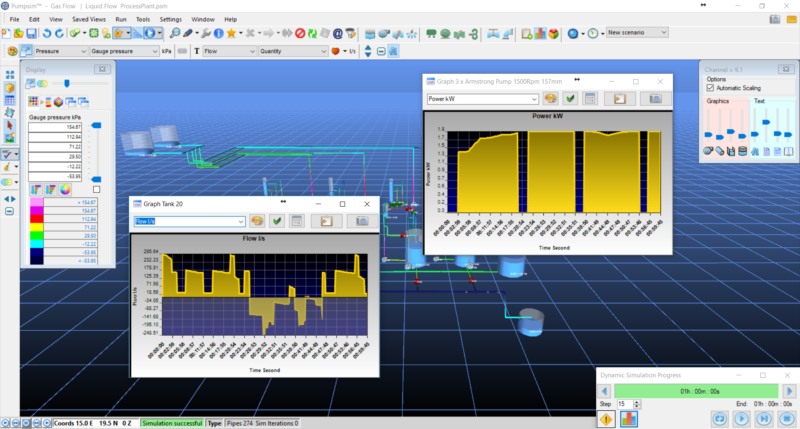Viewport: 800px width, 429px height.
Task: Click the green simulation progress bar
Action: tap(695, 389)
